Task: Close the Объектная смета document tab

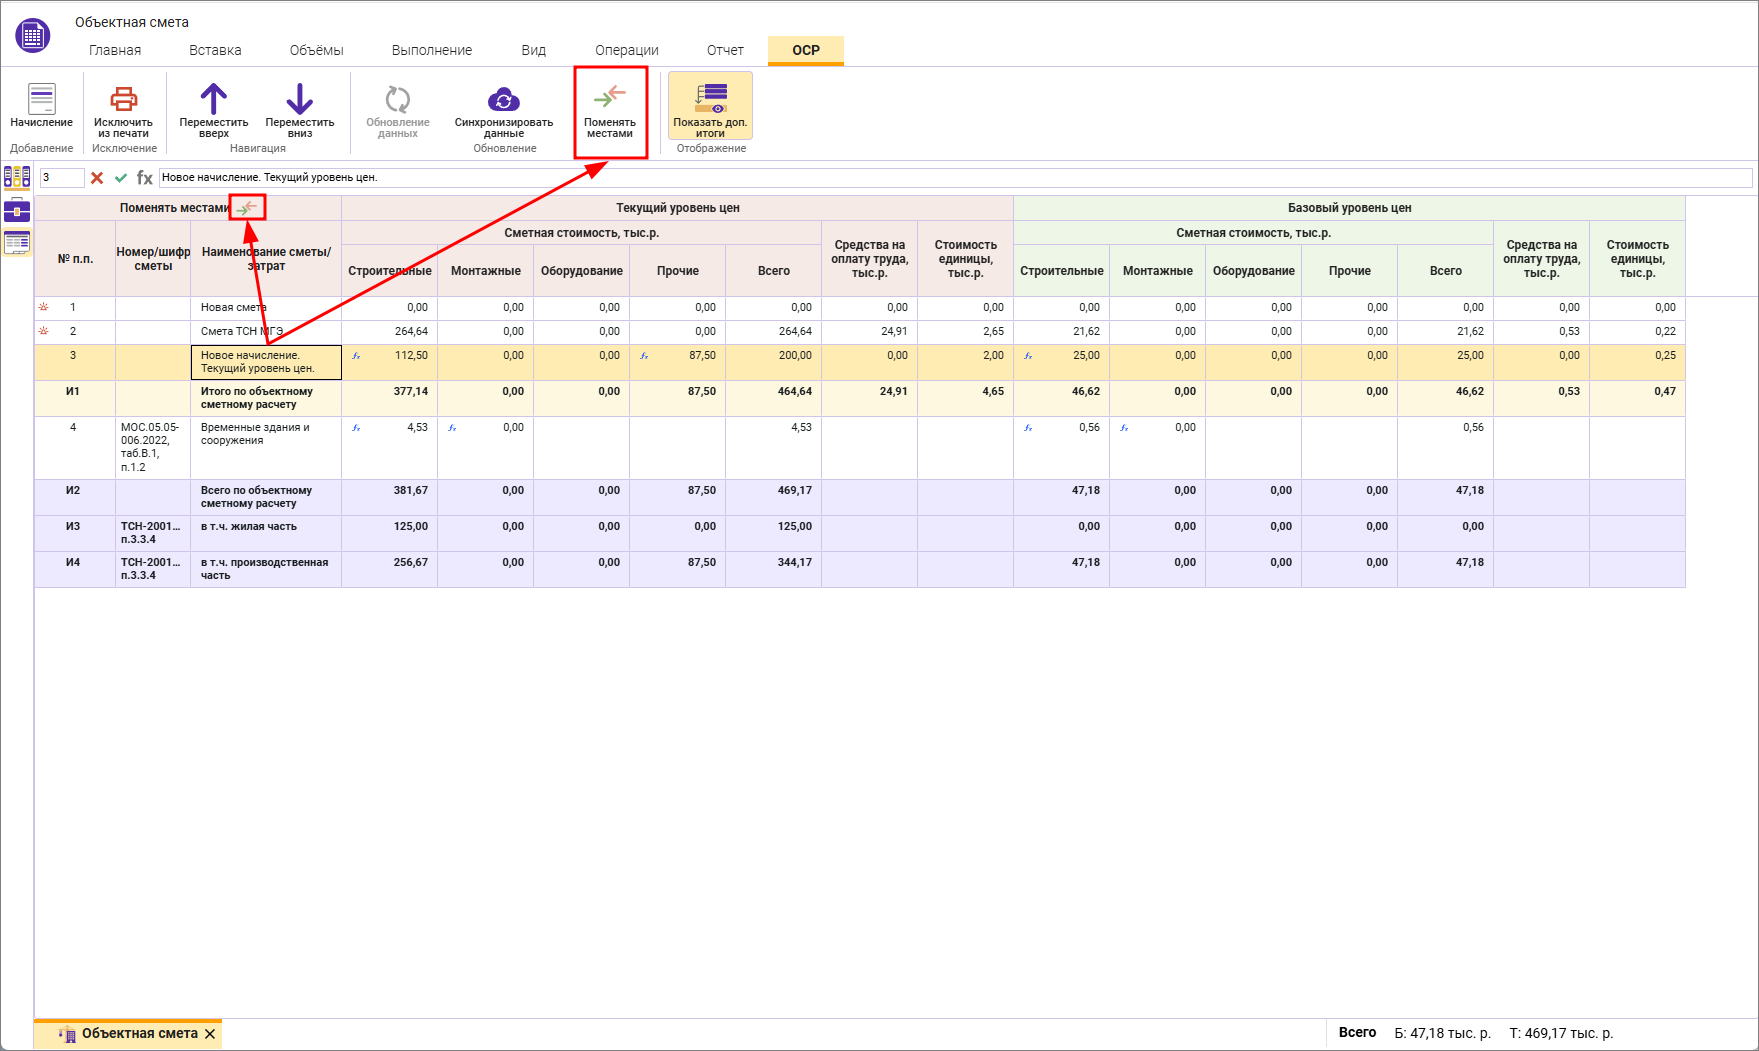Action: (210, 1034)
